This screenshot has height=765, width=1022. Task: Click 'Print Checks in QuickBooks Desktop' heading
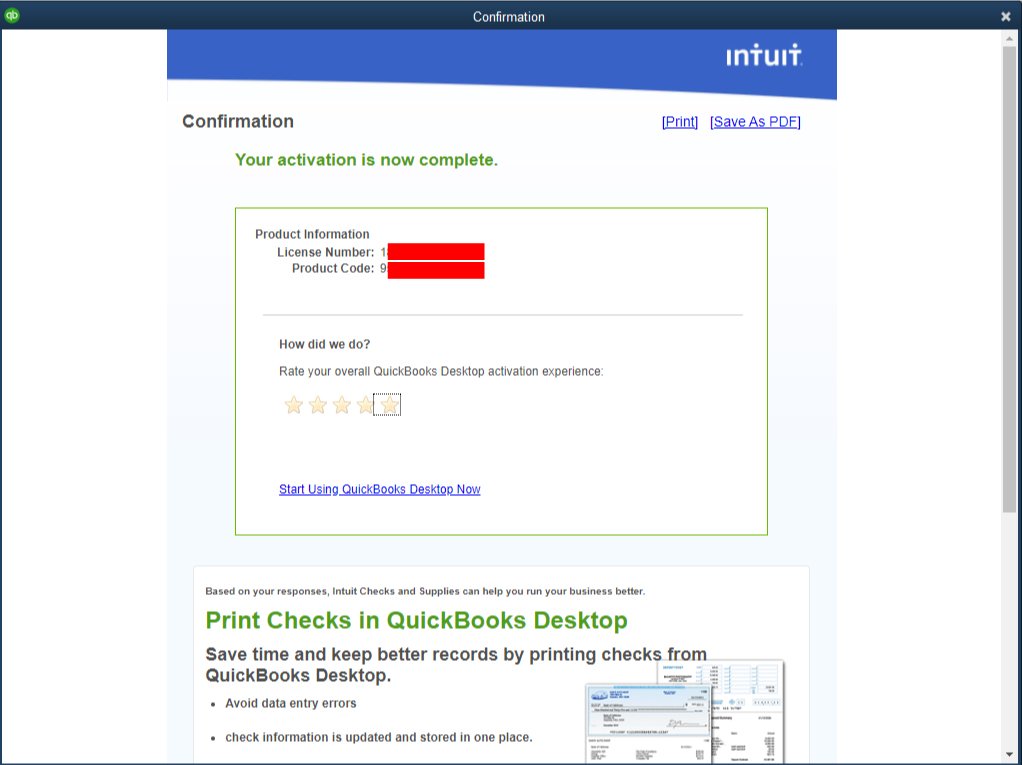click(x=416, y=620)
